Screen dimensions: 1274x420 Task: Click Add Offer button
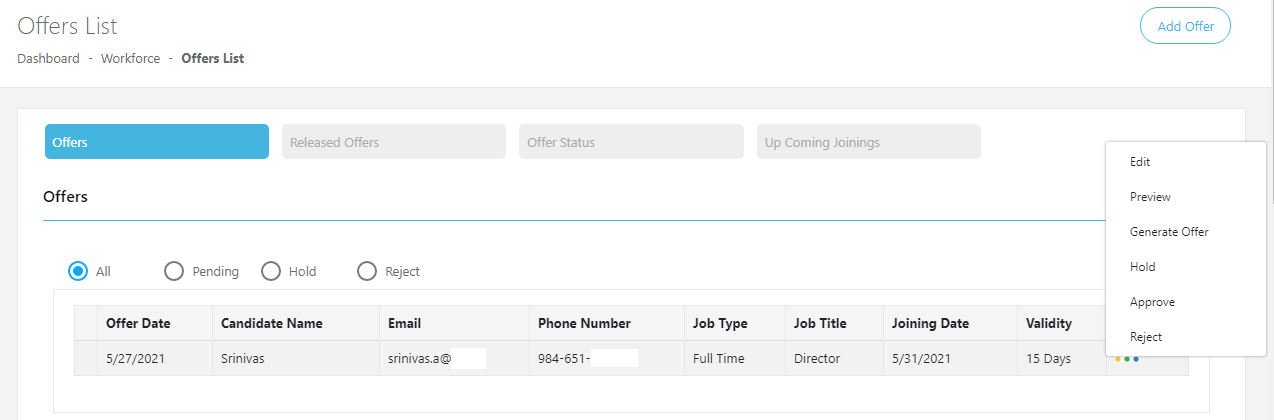point(1185,26)
